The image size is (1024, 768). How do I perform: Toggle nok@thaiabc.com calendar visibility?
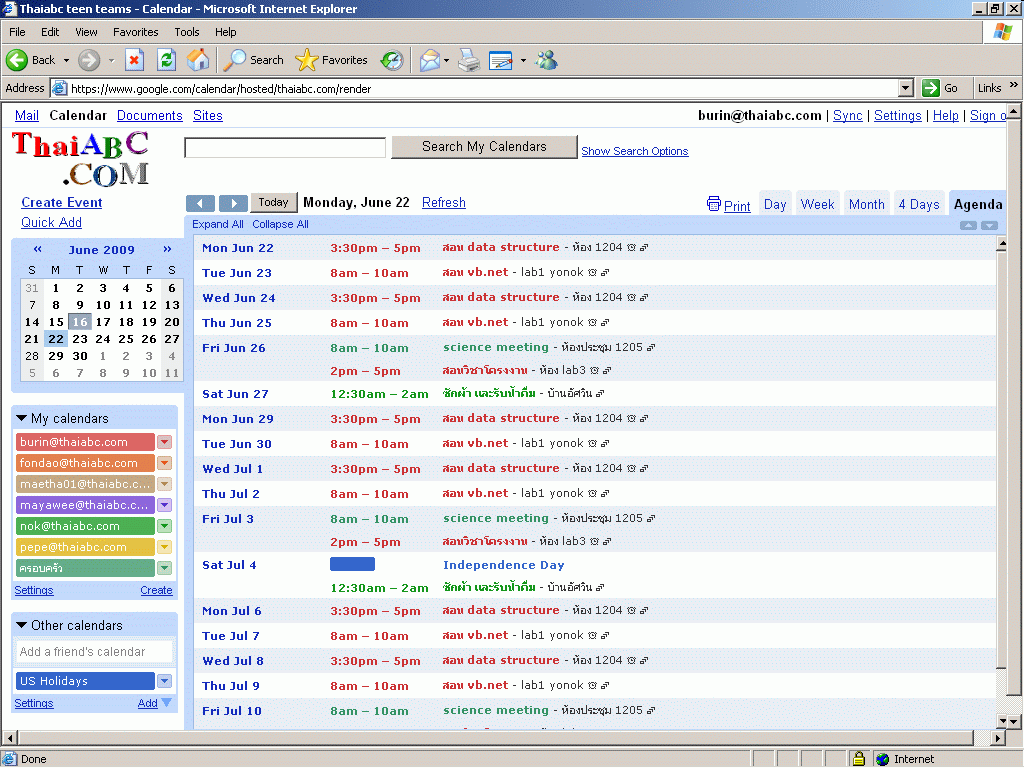[x=85, y=526]
